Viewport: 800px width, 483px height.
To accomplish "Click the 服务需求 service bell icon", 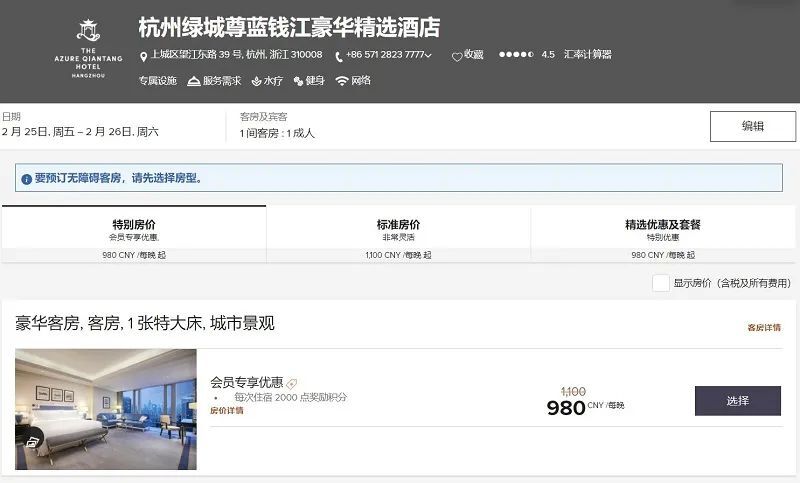I will [193, 81].
